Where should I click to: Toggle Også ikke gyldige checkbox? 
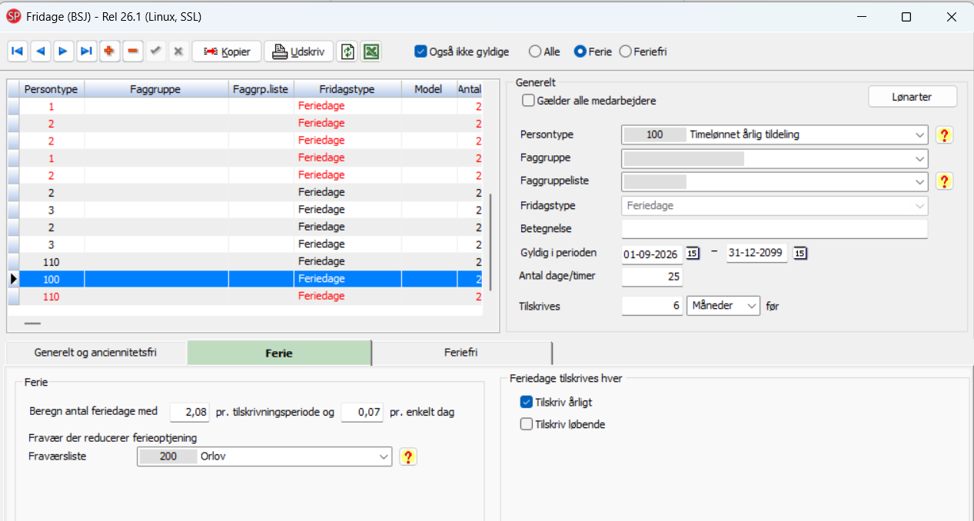pos(421,52)
